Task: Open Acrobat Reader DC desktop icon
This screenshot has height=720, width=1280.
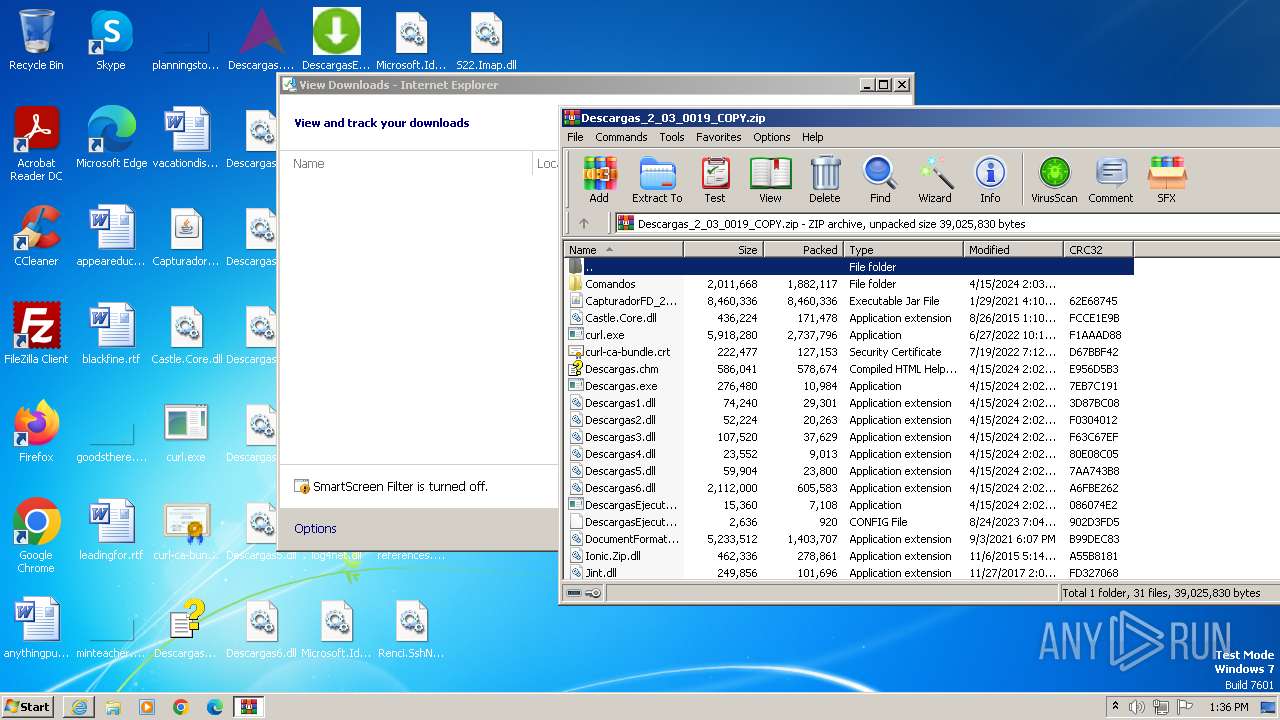Action: 36,145
